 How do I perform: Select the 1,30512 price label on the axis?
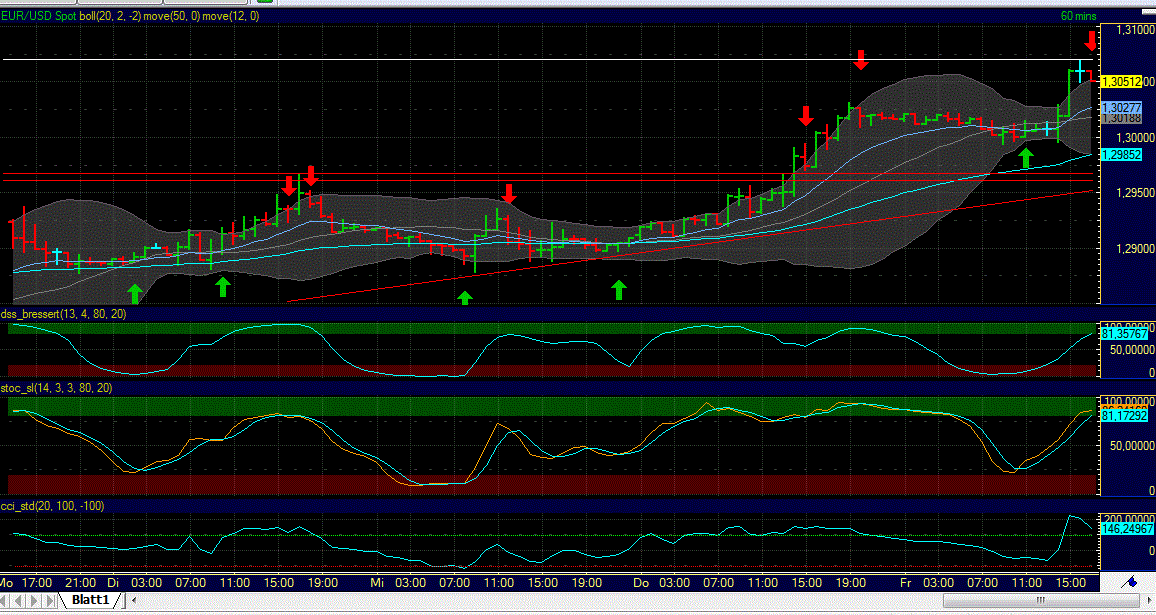(x=1122, y=80)
